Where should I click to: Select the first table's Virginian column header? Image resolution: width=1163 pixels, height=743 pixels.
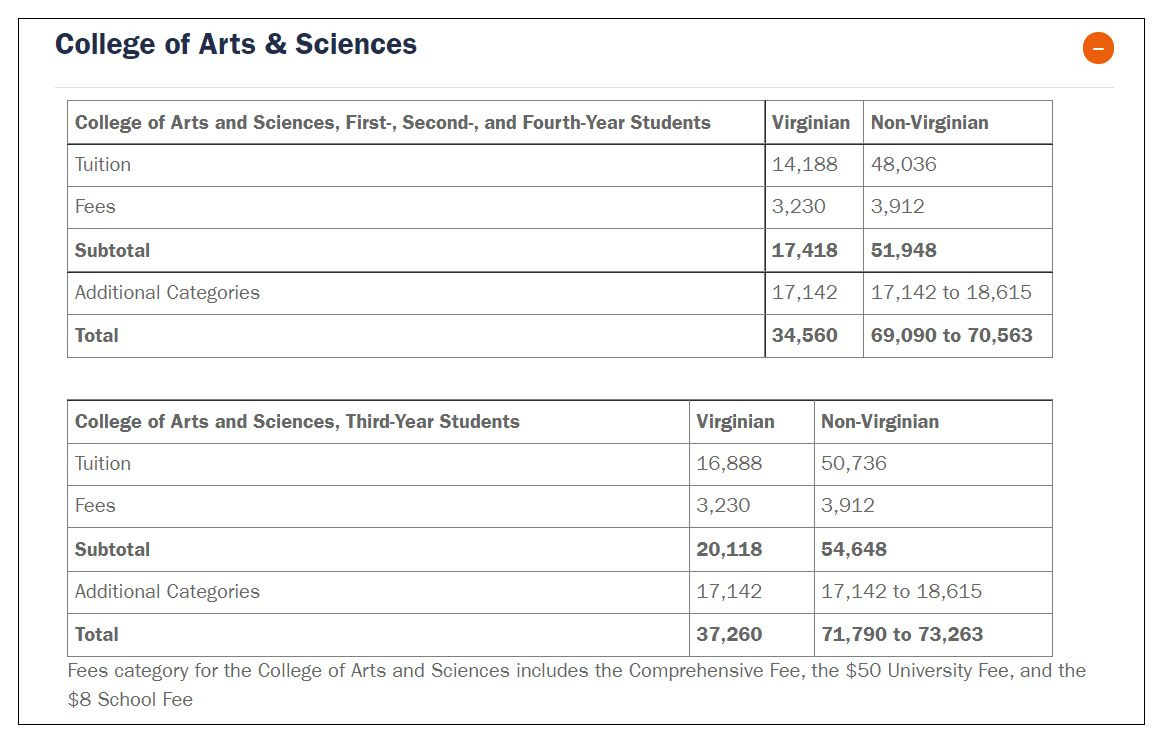(x=811, y=122)
